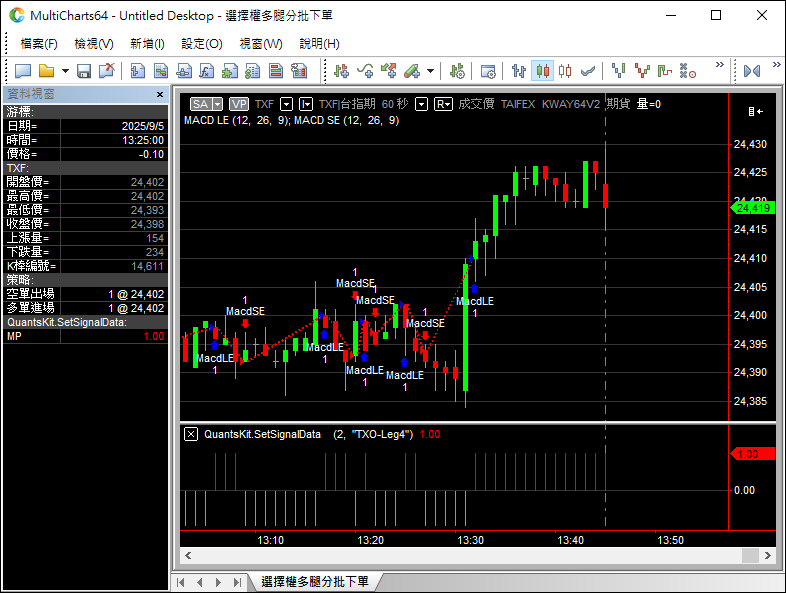Click the insert drawing pencil icon
This screenshot has height=593, width=786.
[412, 71]
